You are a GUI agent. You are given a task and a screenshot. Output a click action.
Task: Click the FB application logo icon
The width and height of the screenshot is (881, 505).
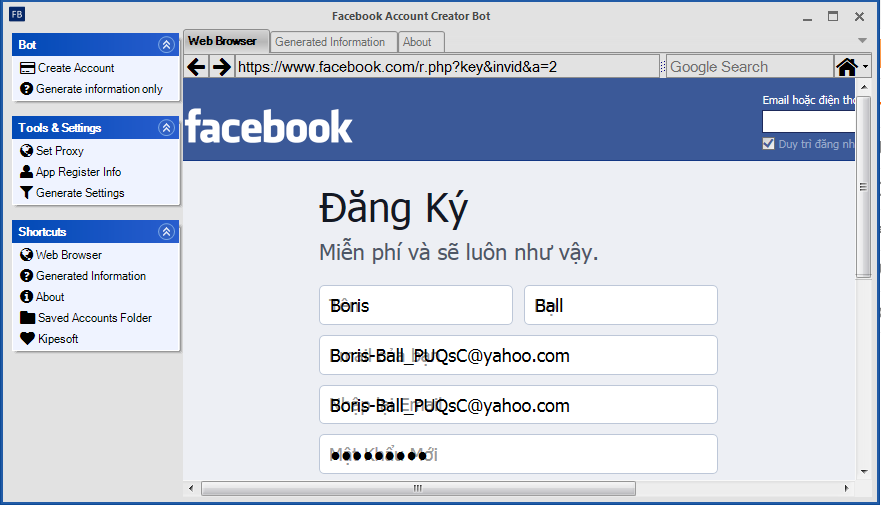(17, 14)
